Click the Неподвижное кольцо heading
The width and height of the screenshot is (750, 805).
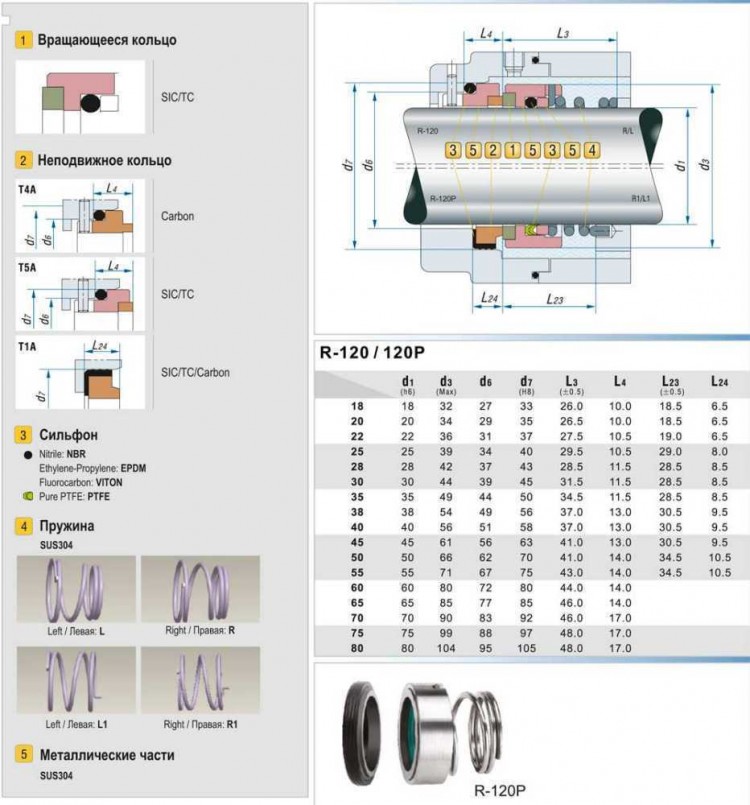click(x=105, y=161)
